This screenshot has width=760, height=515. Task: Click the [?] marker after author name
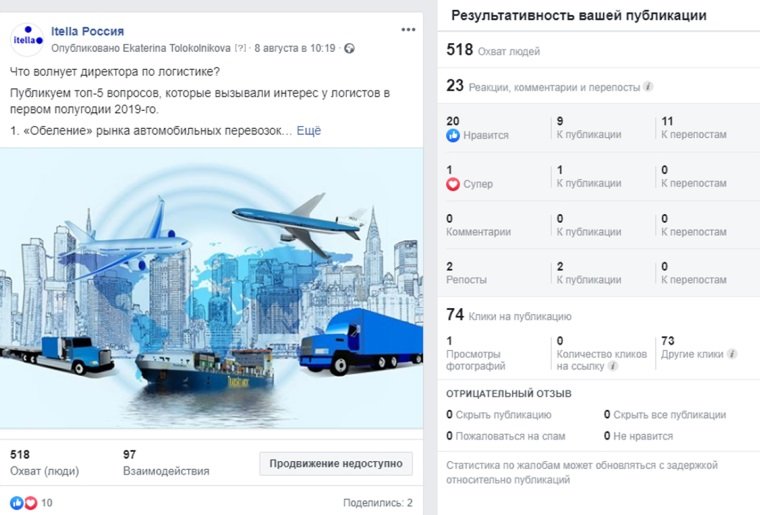pos(240,48)
